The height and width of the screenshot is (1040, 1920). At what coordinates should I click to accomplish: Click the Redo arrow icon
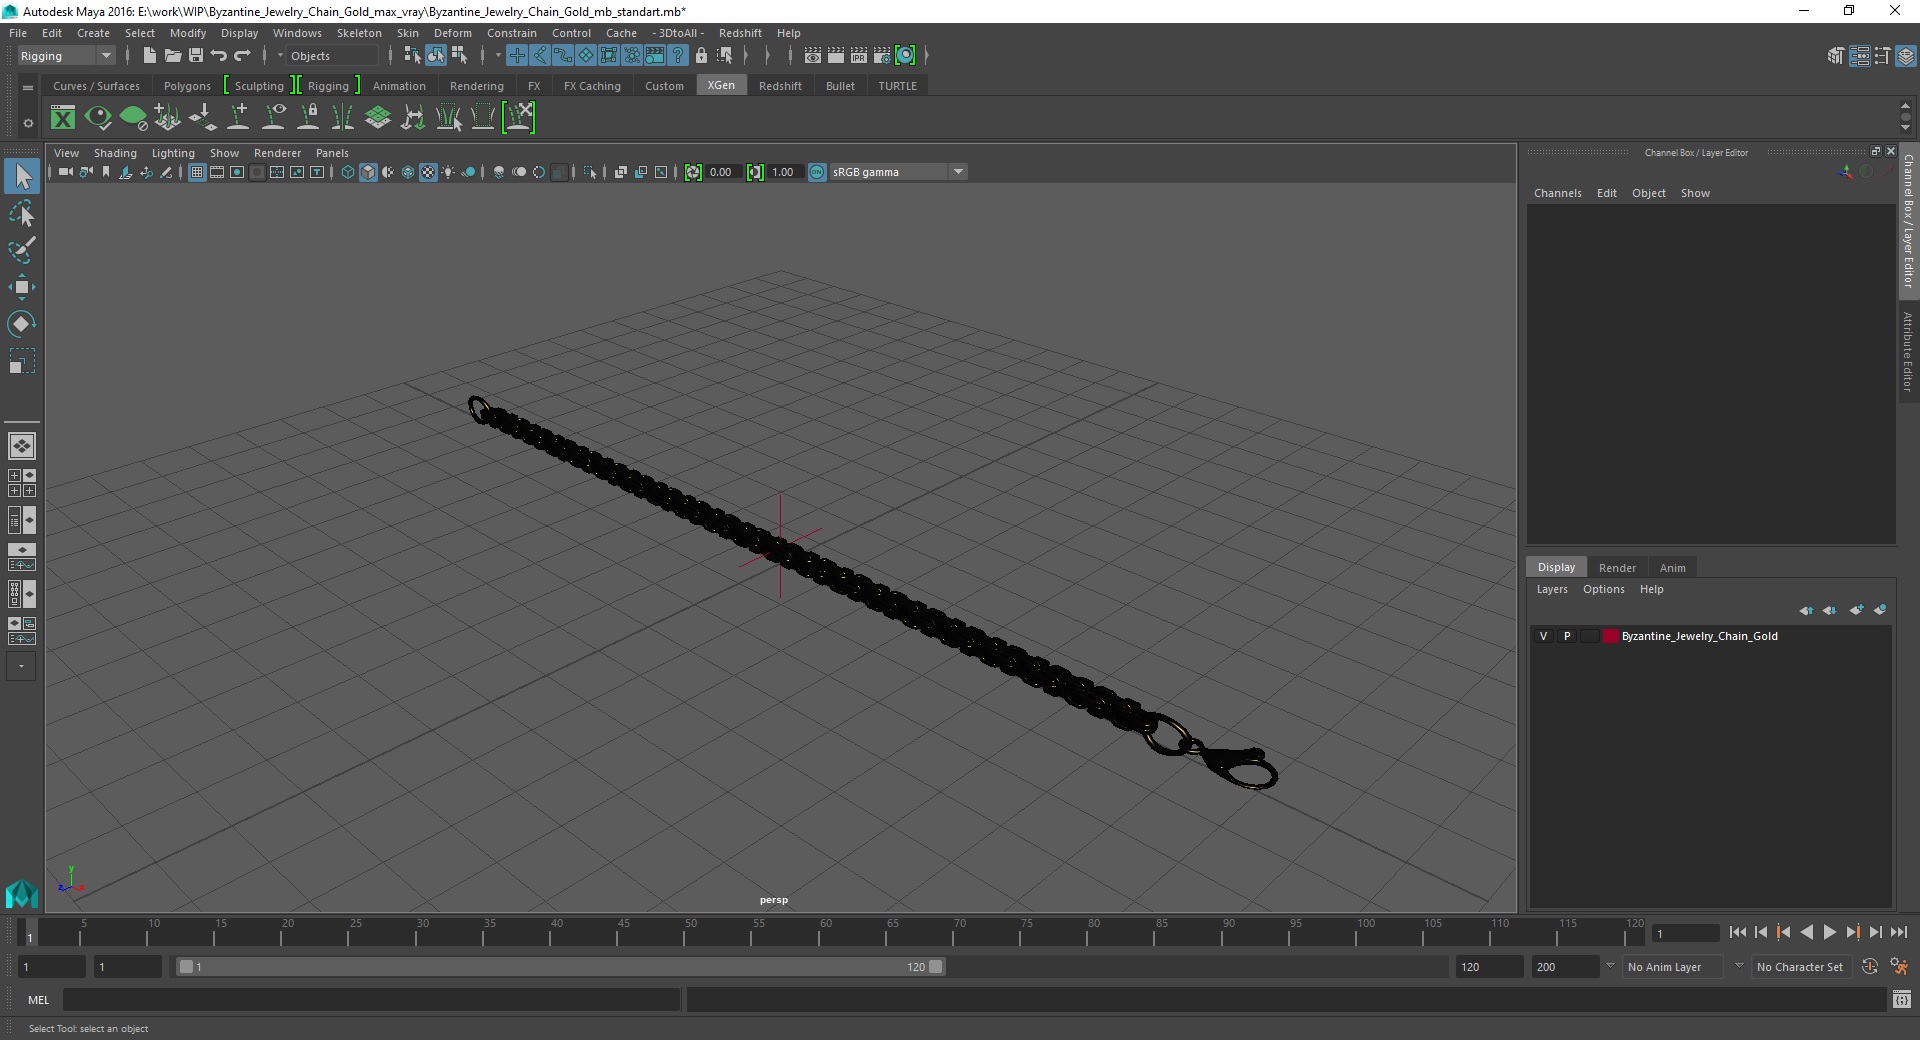coord(242,56)
